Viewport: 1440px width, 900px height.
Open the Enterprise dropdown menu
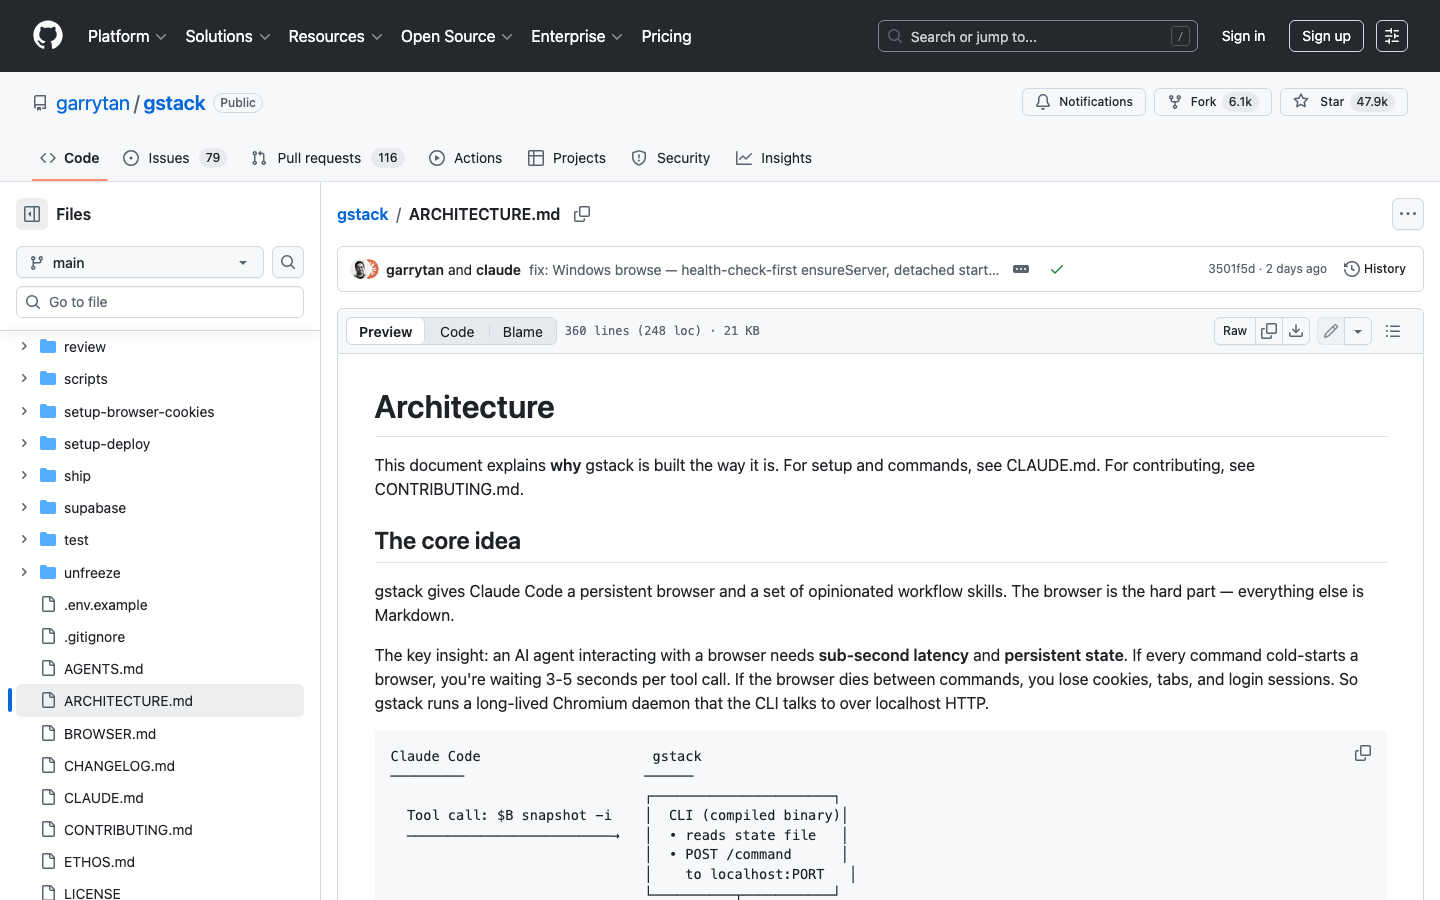pos(577,36)
